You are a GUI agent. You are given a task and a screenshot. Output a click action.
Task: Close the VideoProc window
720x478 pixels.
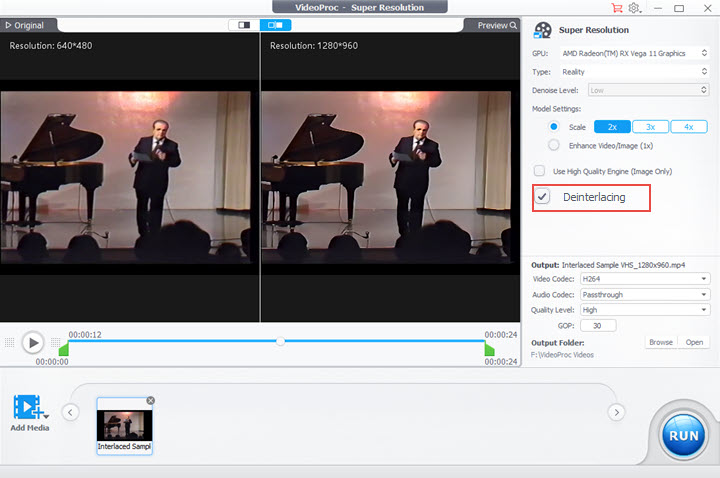(708, 8)
